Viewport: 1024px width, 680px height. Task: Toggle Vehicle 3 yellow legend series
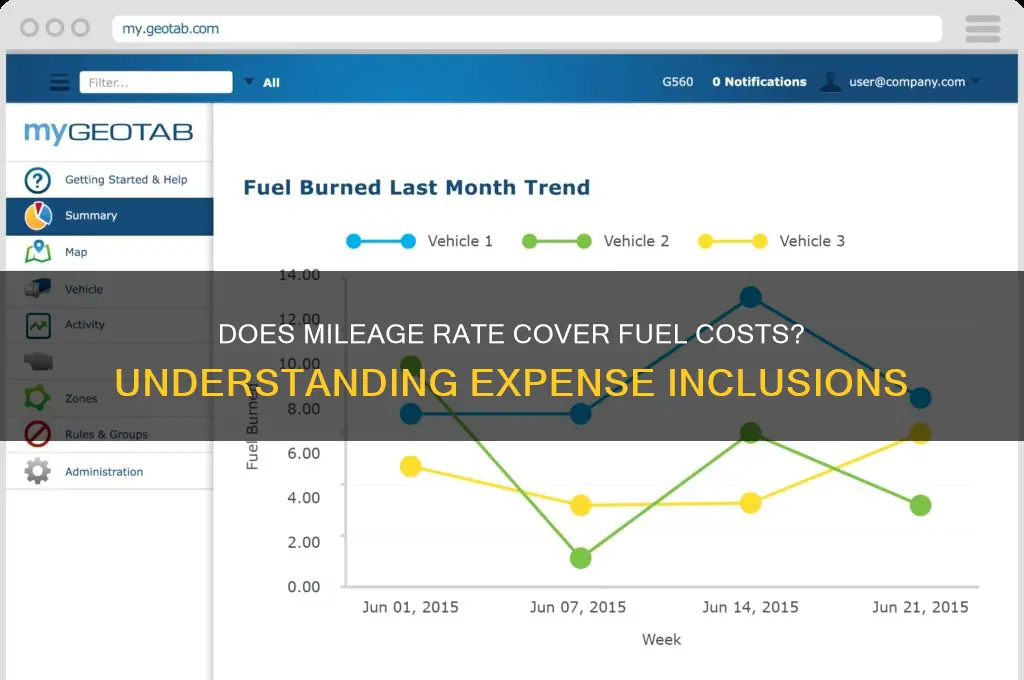(771, 241)
